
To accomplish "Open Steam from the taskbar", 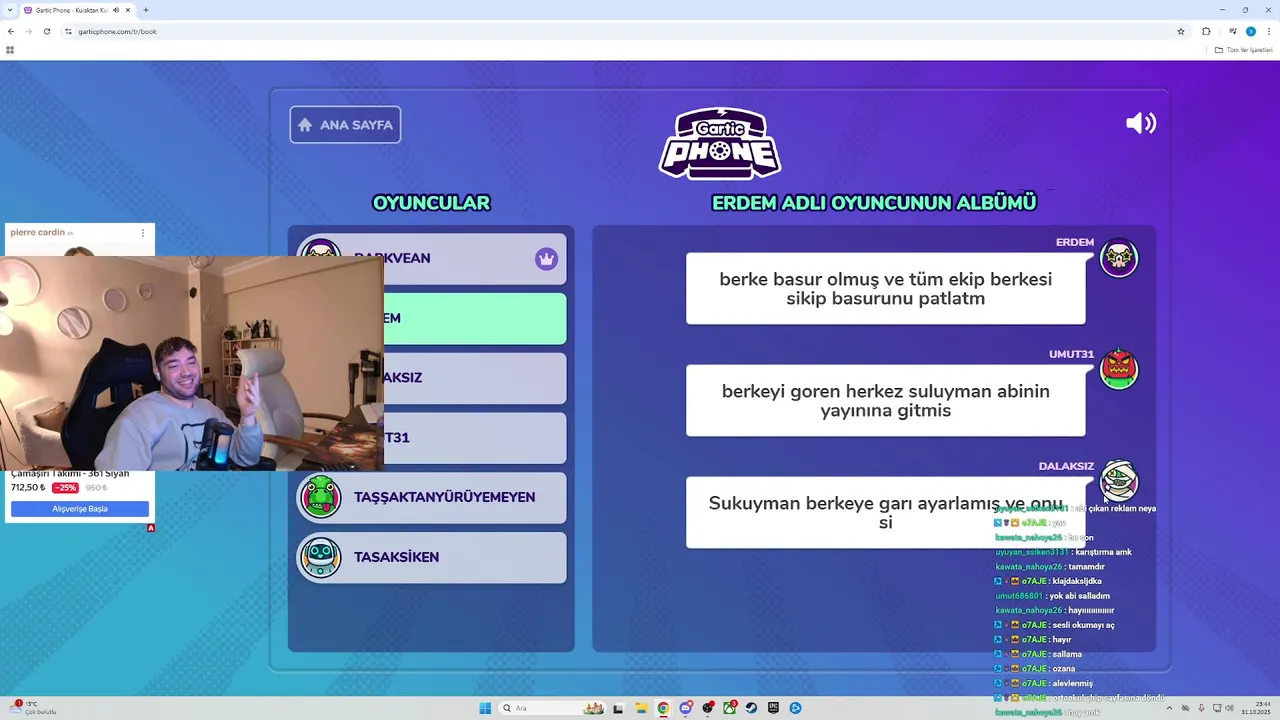I will pos(751,708).
